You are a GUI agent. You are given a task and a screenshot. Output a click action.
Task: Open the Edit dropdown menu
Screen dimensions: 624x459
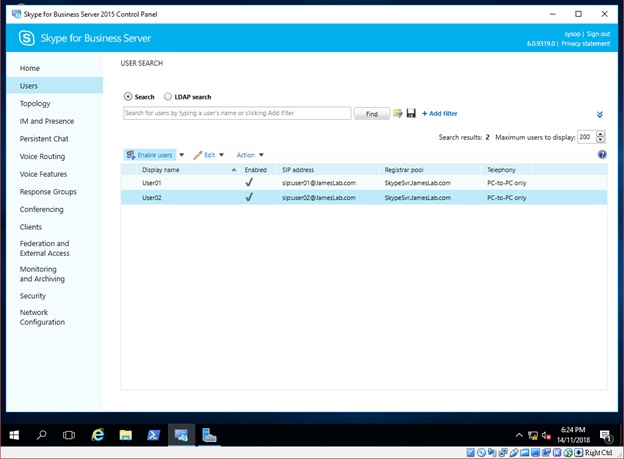click(x=209, y=155)
